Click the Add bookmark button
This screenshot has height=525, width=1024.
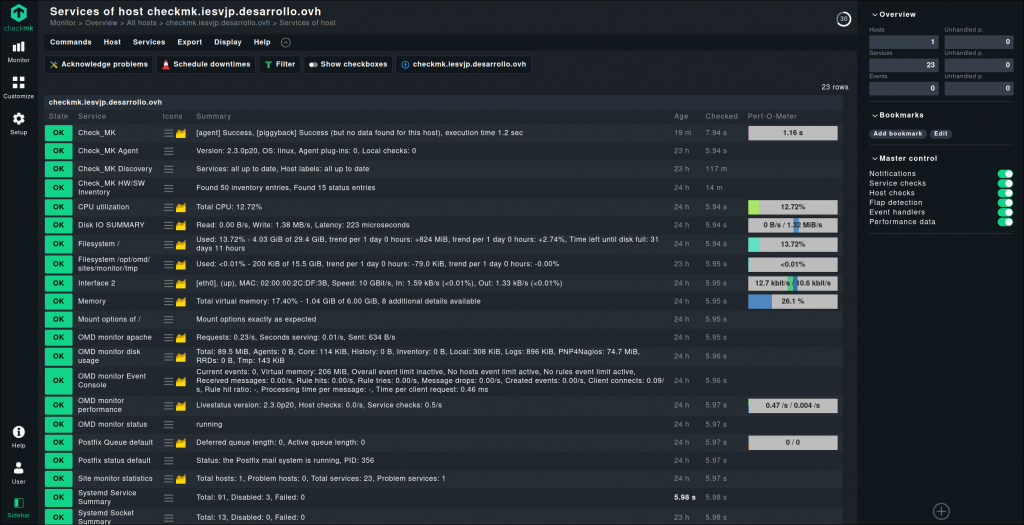point(898,133)
